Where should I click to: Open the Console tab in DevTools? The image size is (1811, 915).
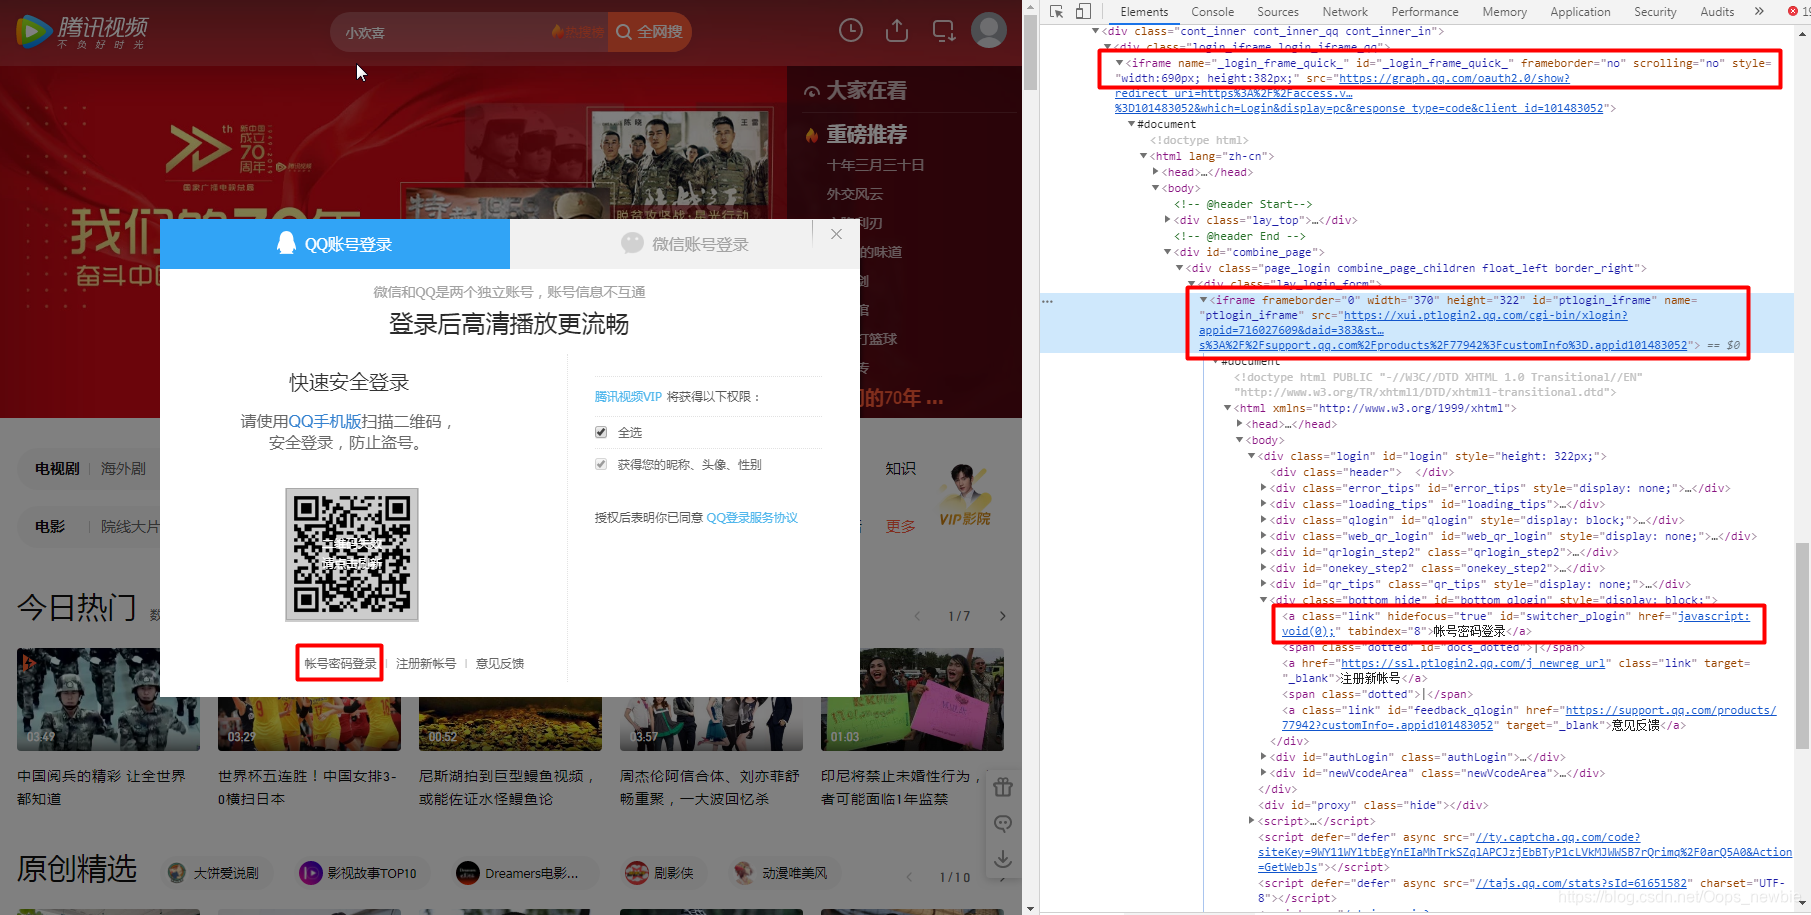click(x=1212, y=12)
